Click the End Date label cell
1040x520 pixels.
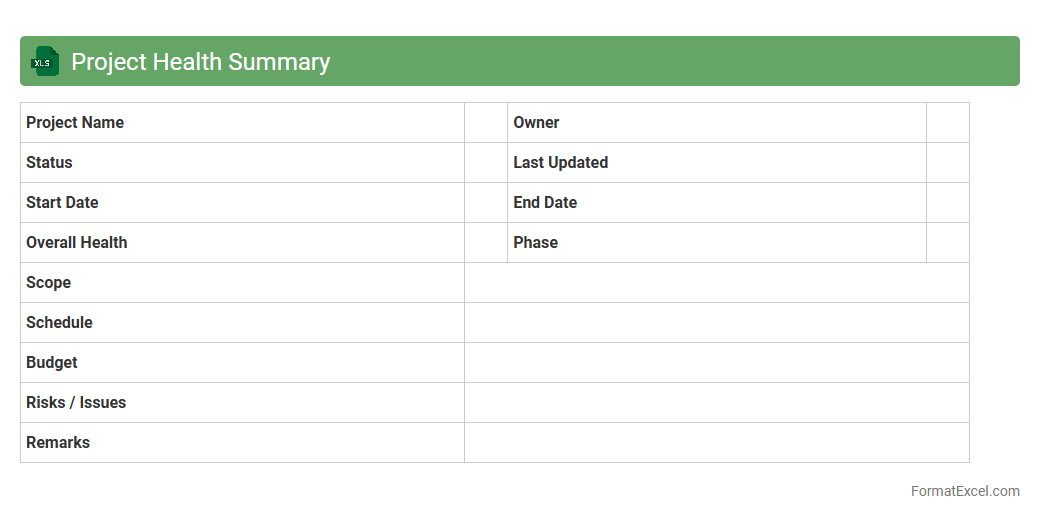point(716,203)
